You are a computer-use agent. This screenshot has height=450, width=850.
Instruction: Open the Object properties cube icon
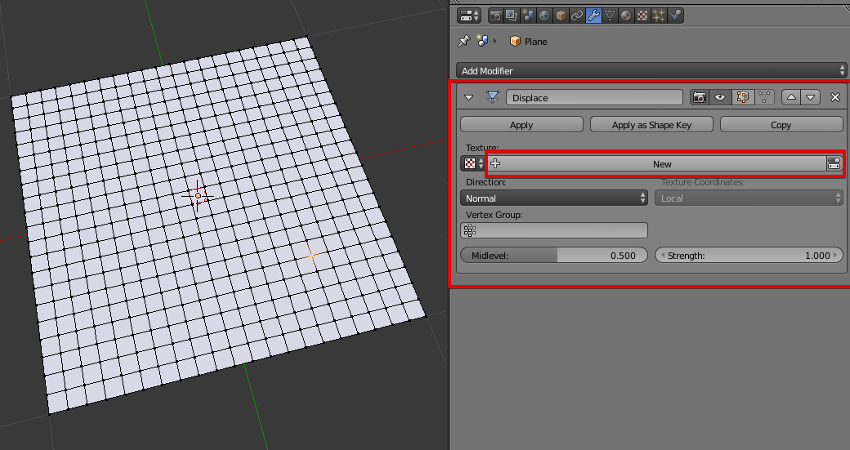coord(560,15)
